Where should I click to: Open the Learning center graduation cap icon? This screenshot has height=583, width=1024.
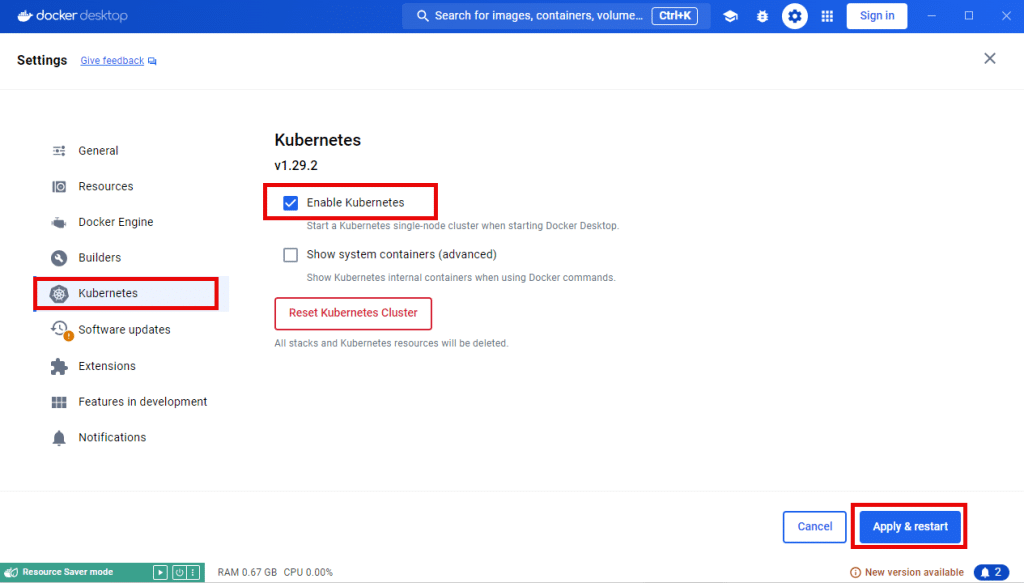(x=730, y=16)
